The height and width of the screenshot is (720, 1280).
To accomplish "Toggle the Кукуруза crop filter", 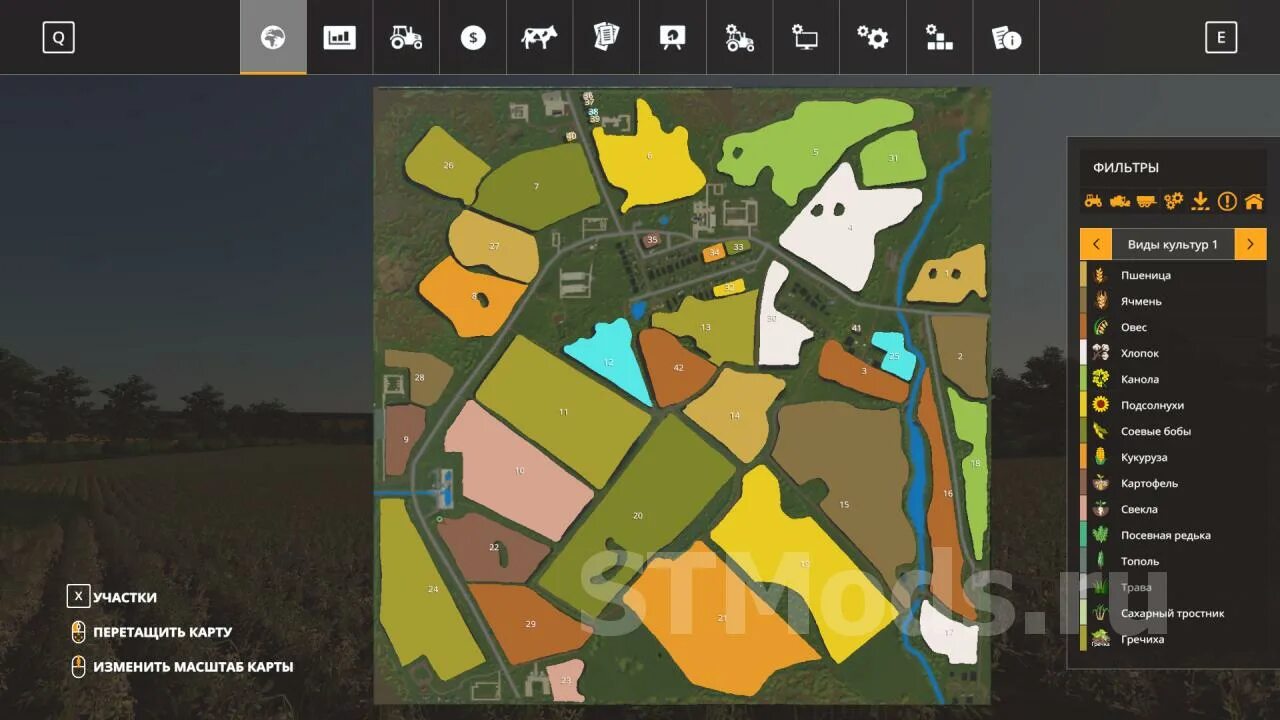I will click(1173, 457).
